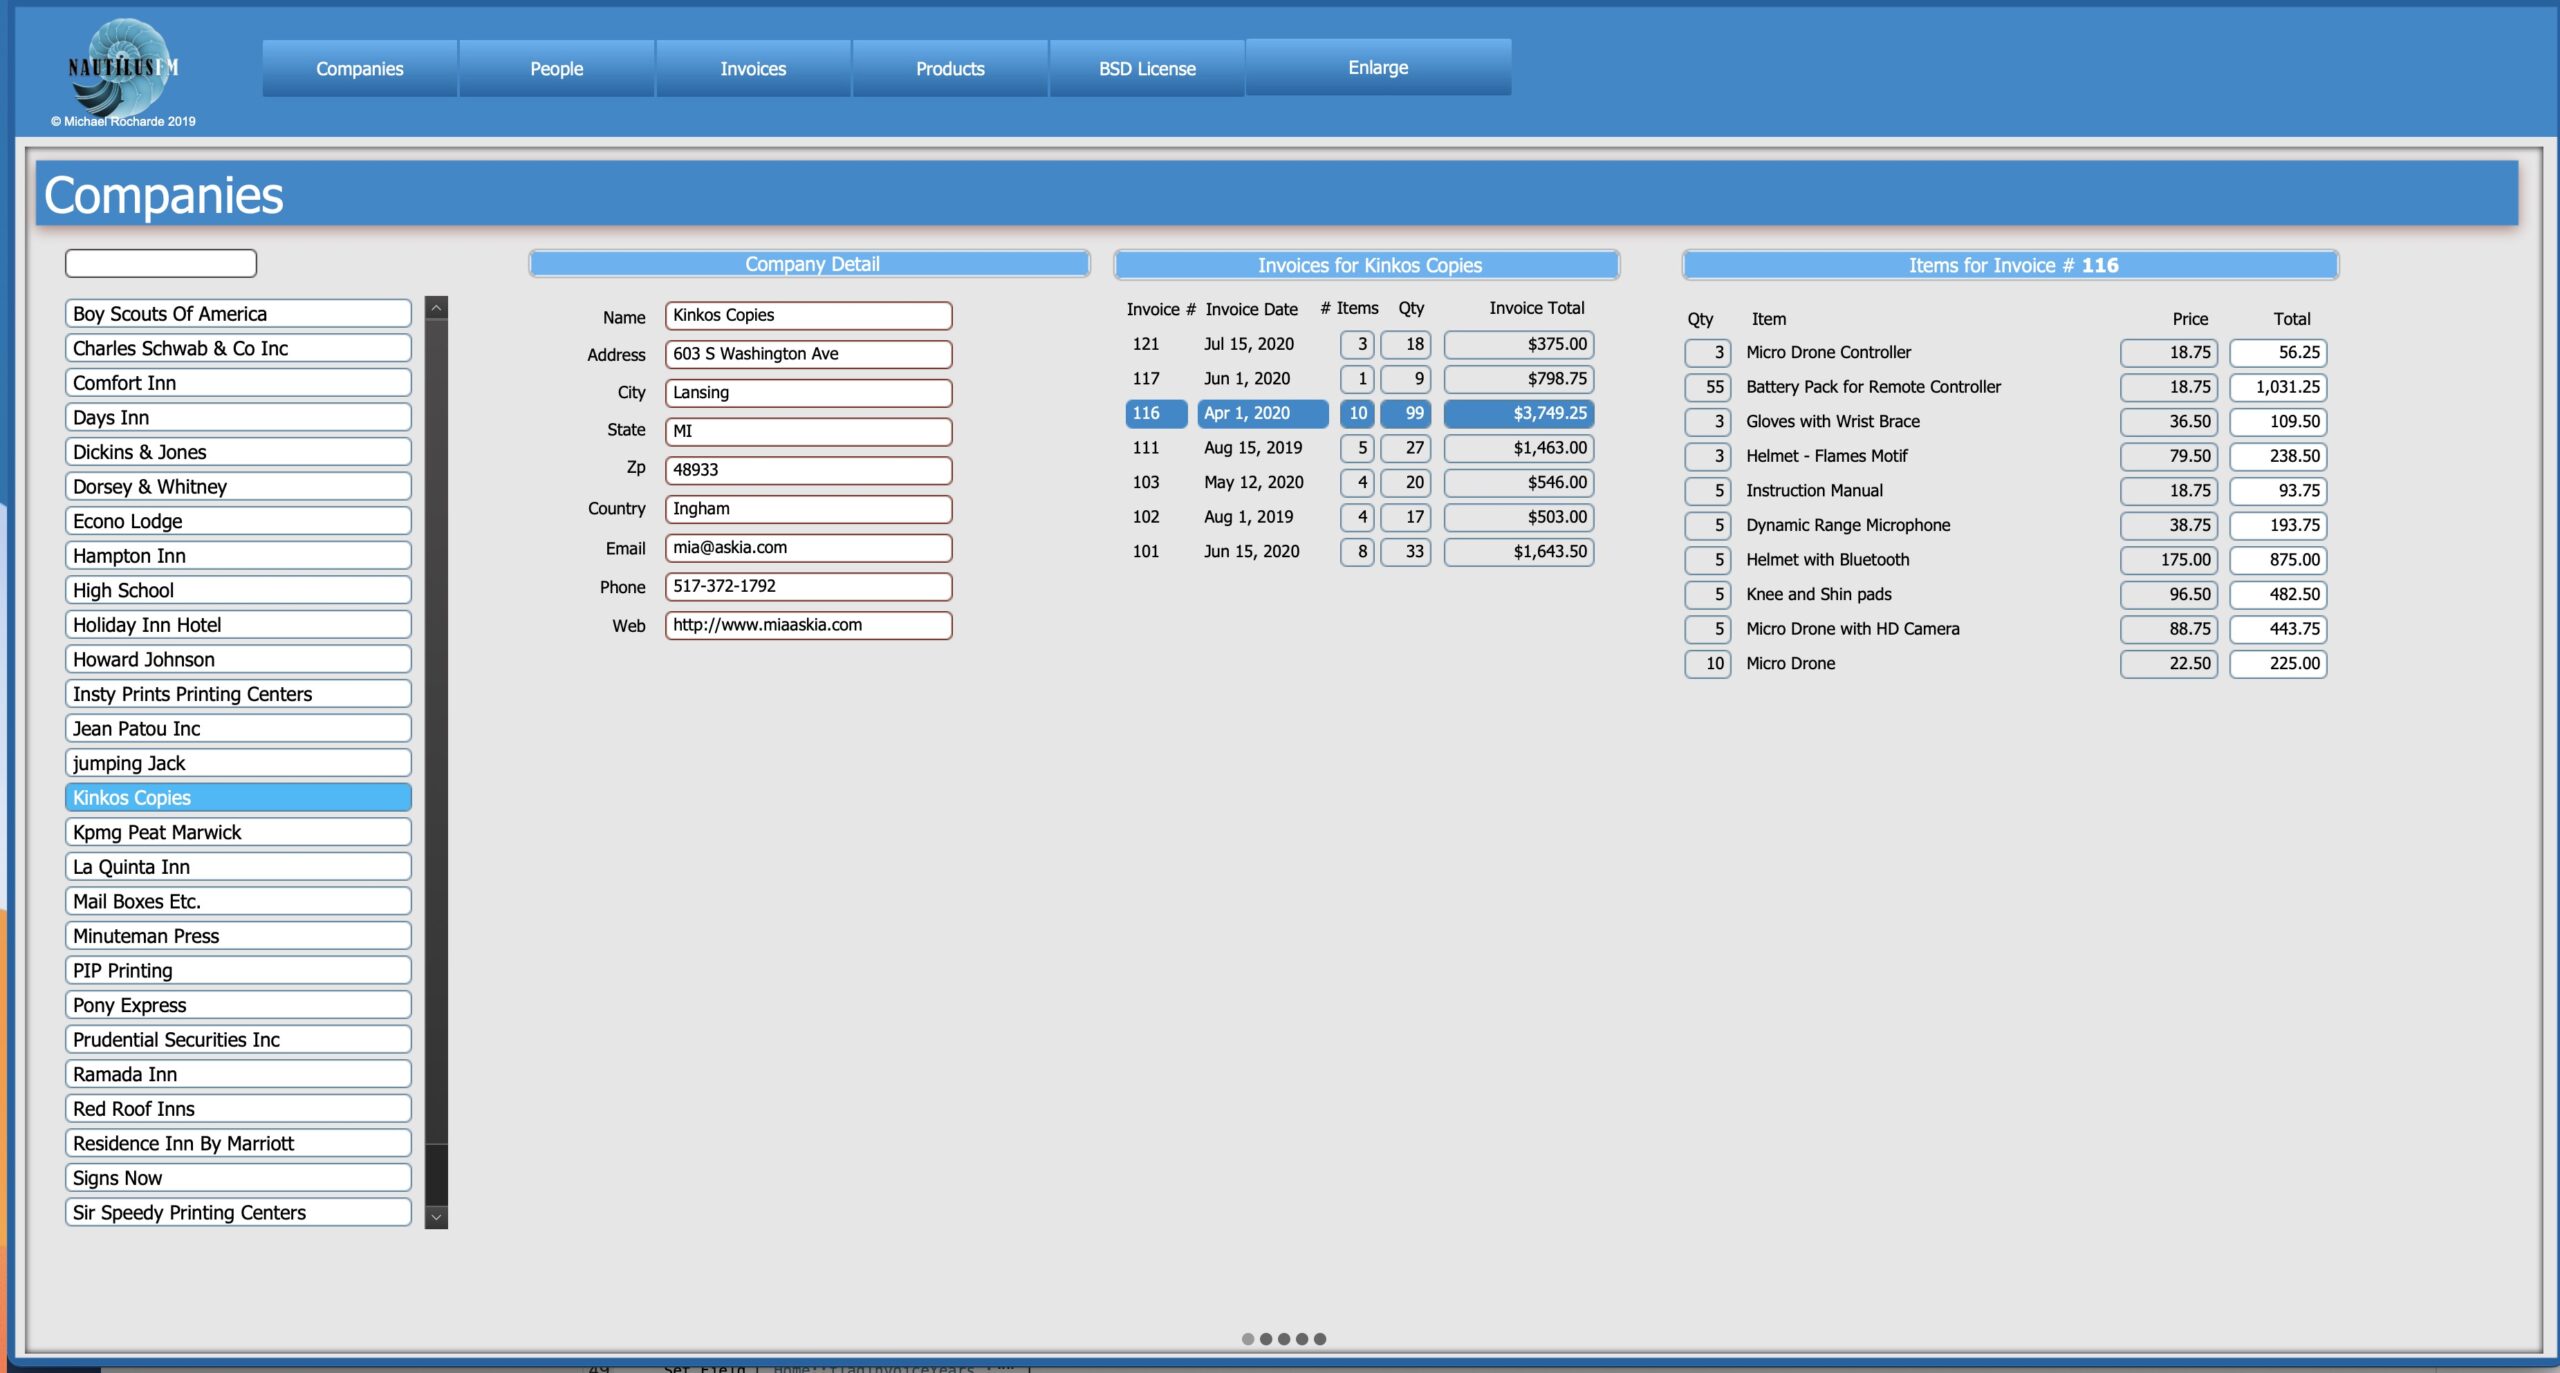Image resolution: width=2560 pixels, height=1373 pixels.
Task: Select Sir Speedy Printing Centers
Action: tap(238, 1212)
